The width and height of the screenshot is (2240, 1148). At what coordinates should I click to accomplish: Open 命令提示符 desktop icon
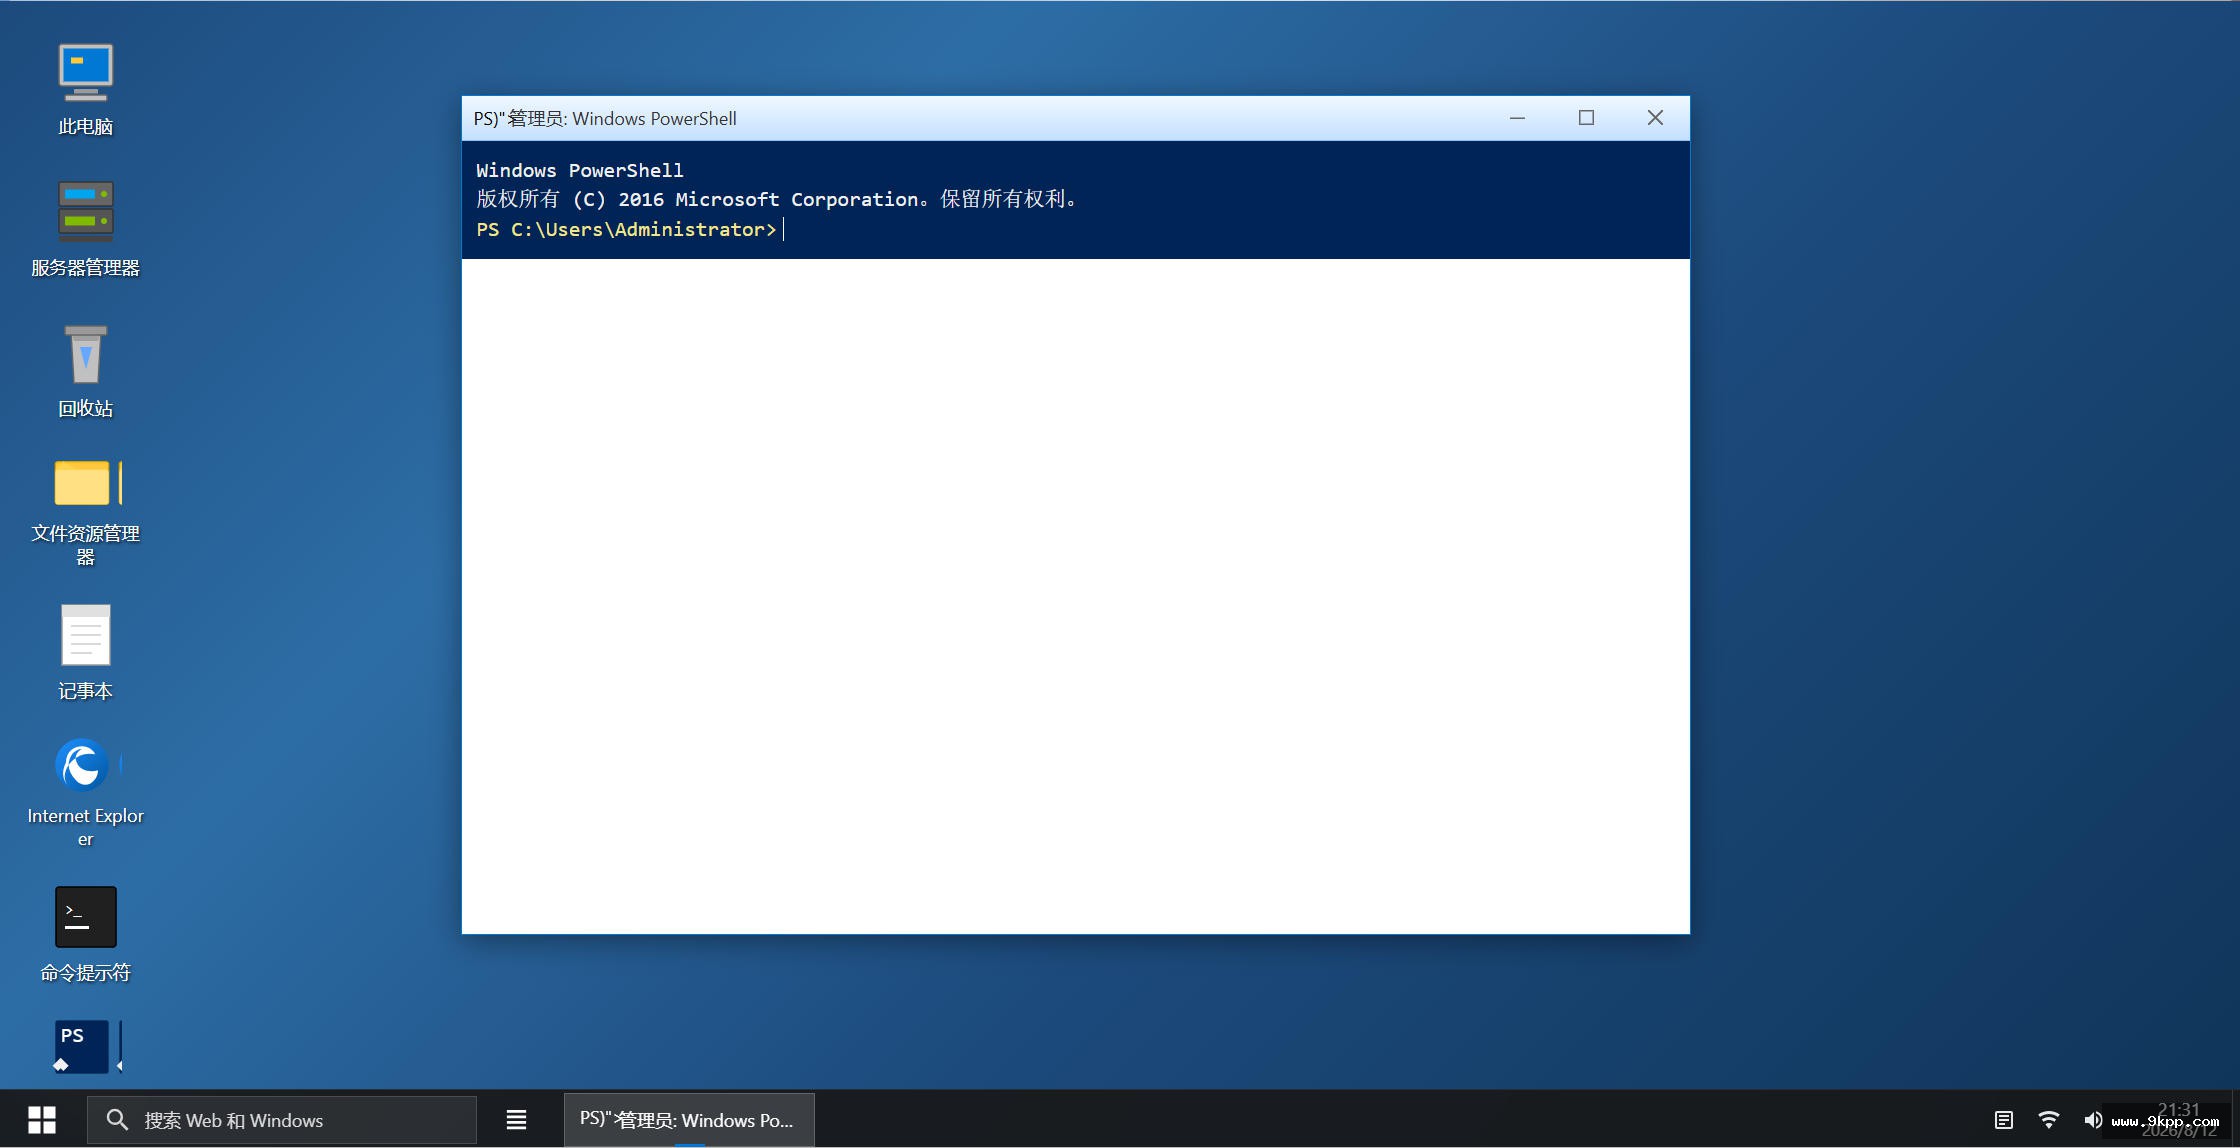tap(85, 935)
